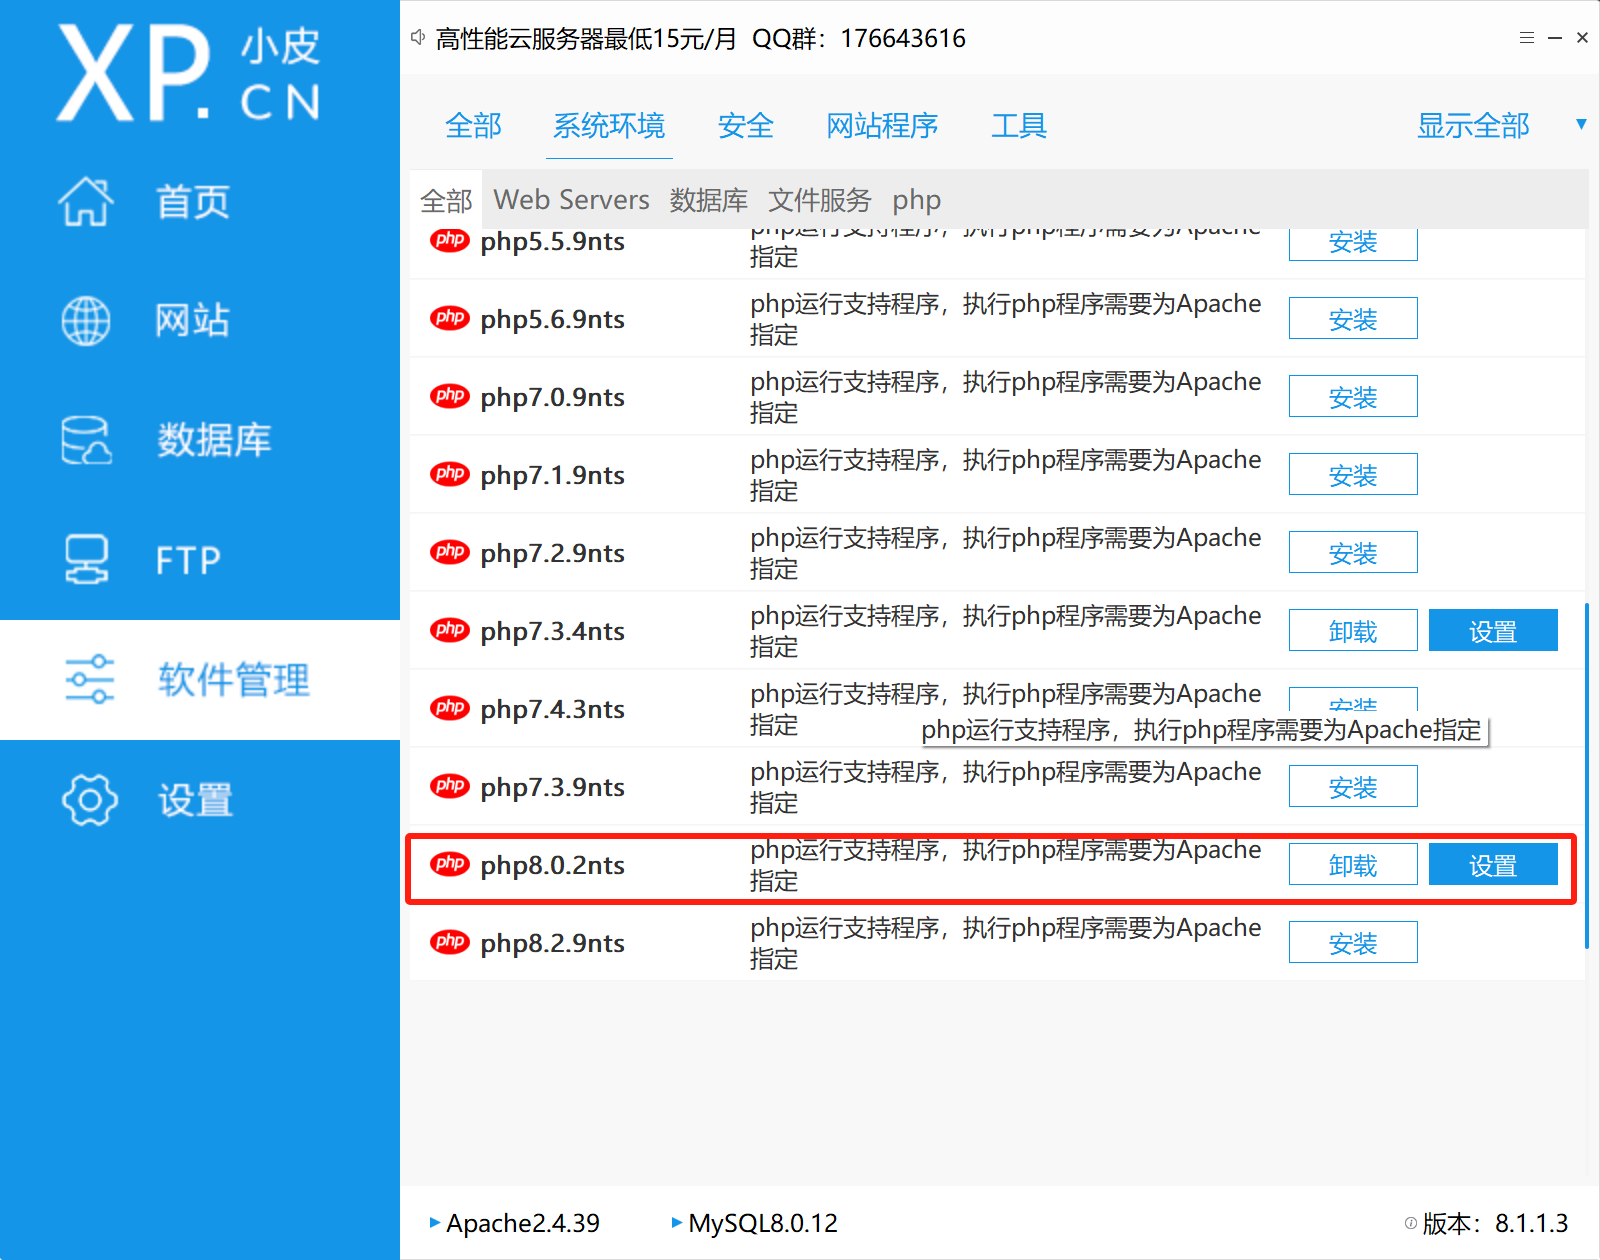The width and height of the screenshot is (1600, 1260).
Task: Switch to the 网站程序 tab
Action: [882, 126]
